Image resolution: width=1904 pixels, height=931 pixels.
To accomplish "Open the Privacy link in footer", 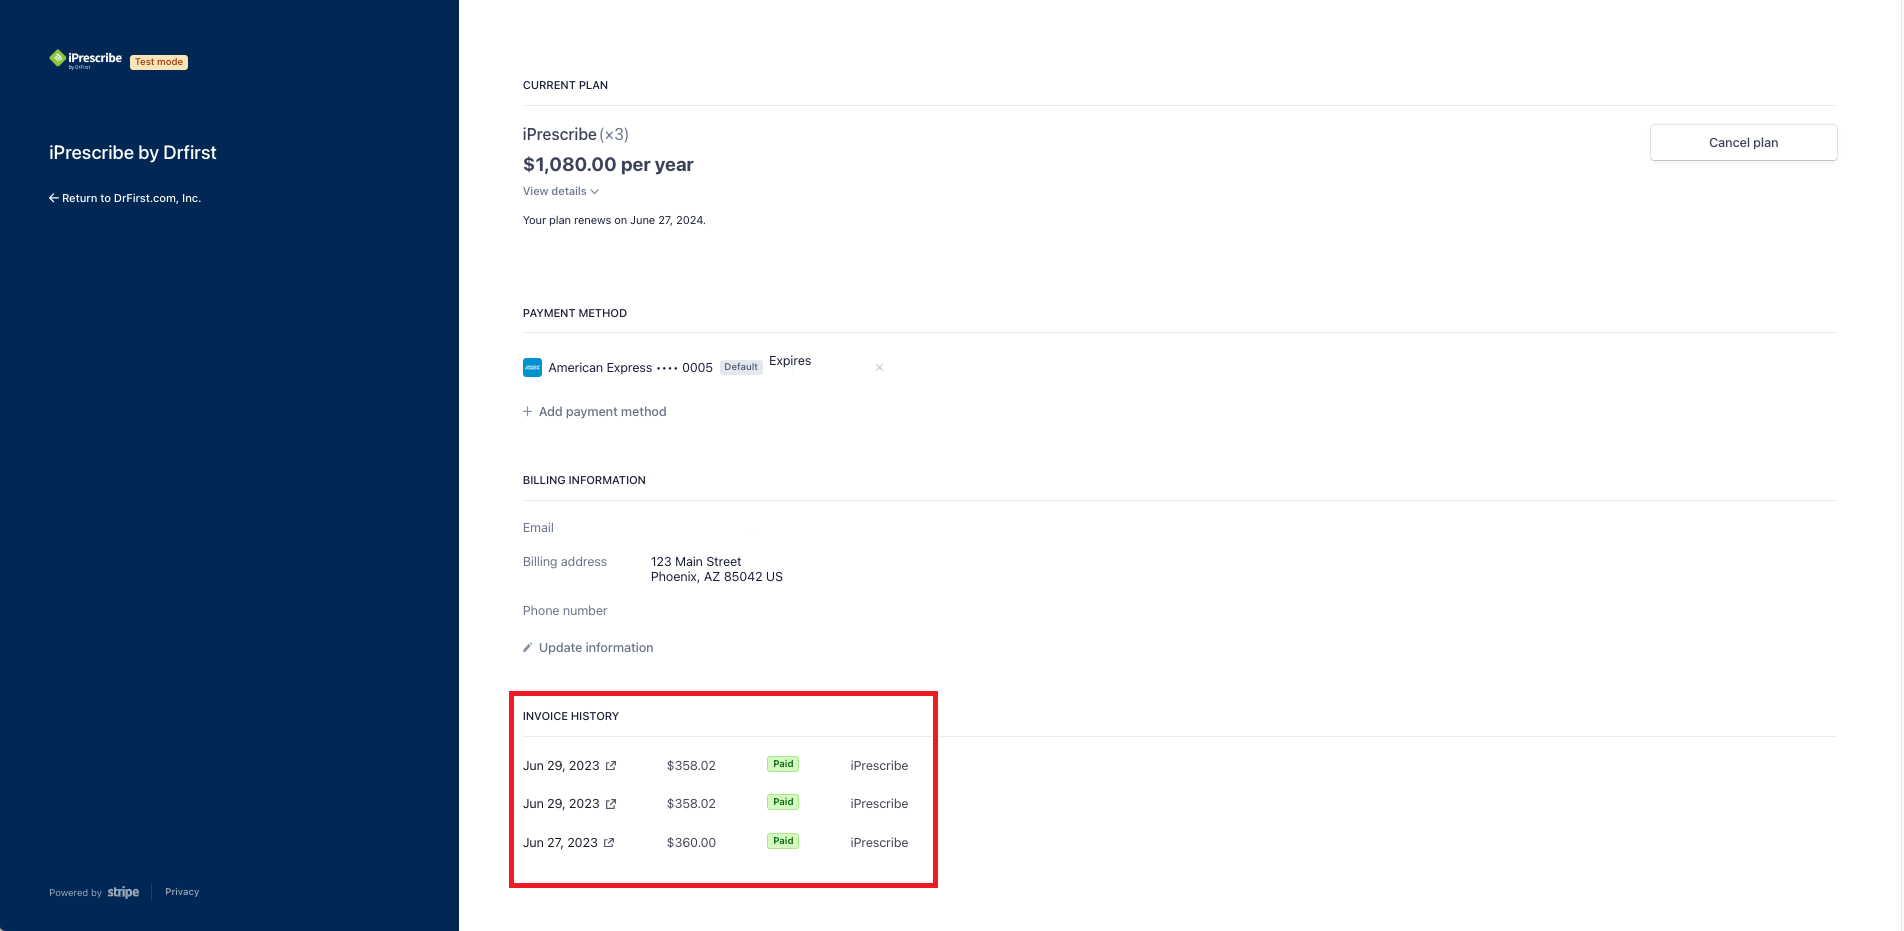I will [x=182, y=892].
